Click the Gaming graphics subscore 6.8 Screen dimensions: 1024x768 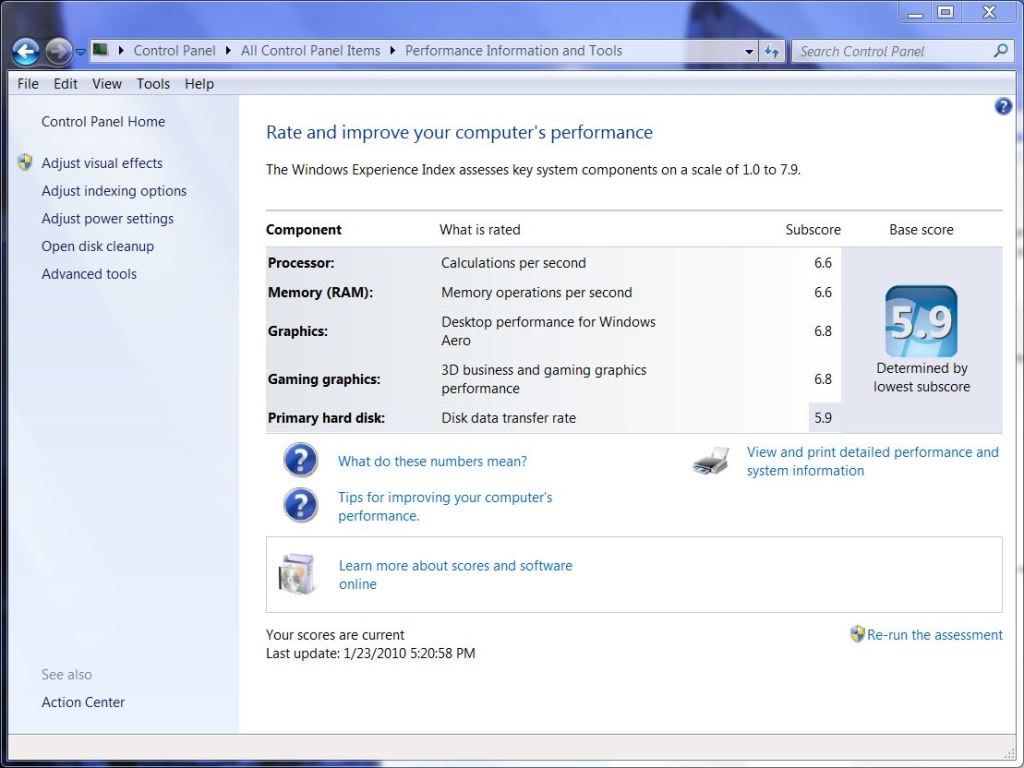(x=824, y=379)
